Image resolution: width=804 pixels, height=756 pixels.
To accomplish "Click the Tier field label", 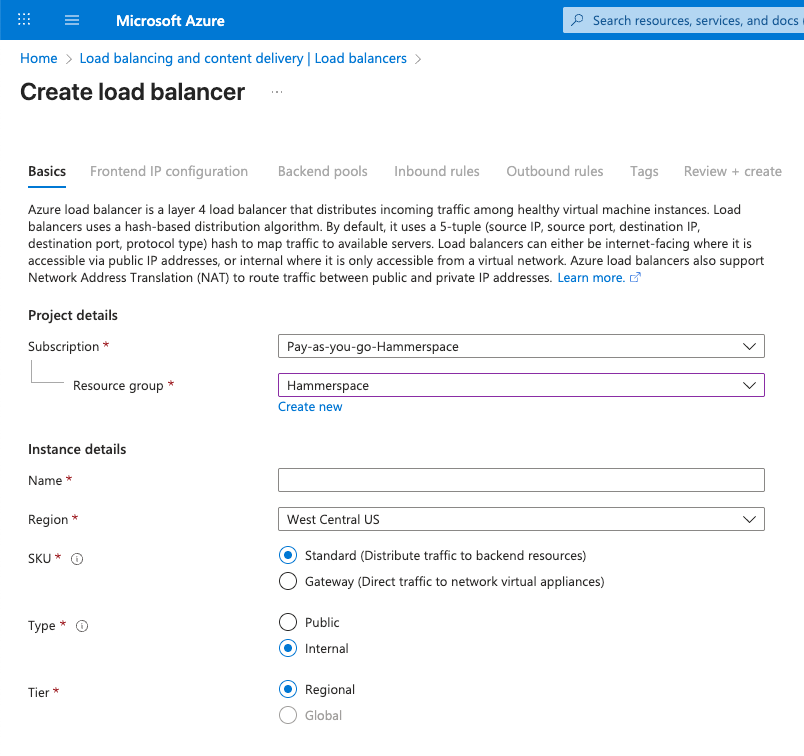I will (x=38, y=692).
